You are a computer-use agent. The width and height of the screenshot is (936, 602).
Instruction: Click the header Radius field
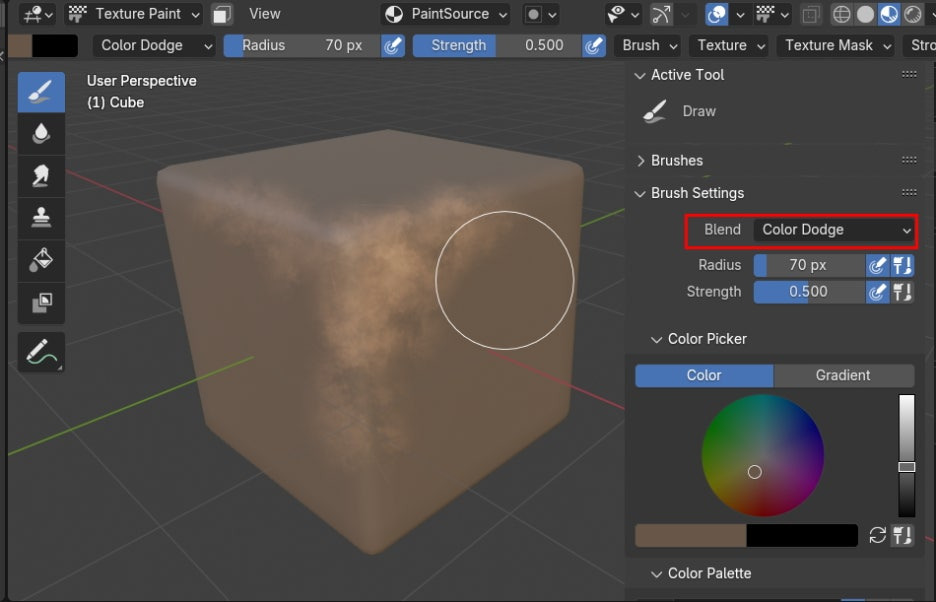point(303,45)
